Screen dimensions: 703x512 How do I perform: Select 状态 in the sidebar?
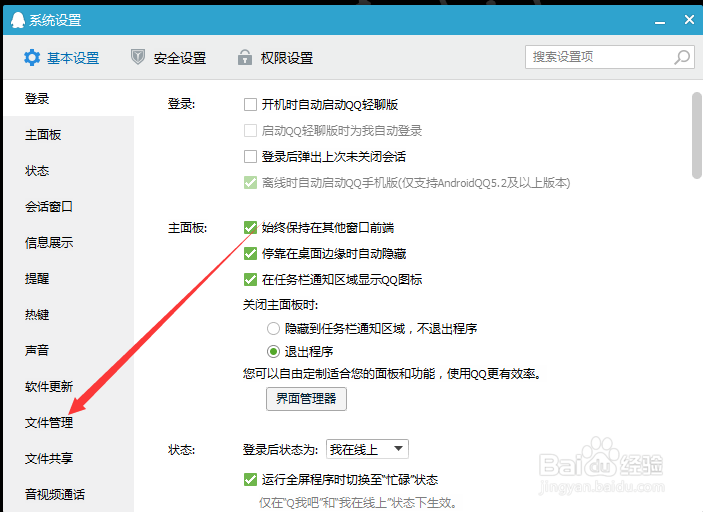pos(69,170)
